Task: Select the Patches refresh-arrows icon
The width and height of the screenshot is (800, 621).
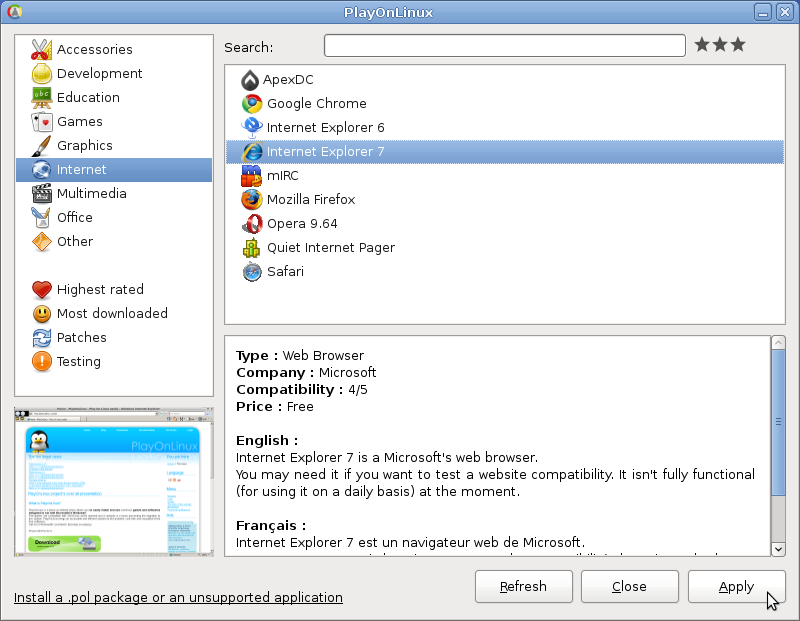Action: (41, 337)
